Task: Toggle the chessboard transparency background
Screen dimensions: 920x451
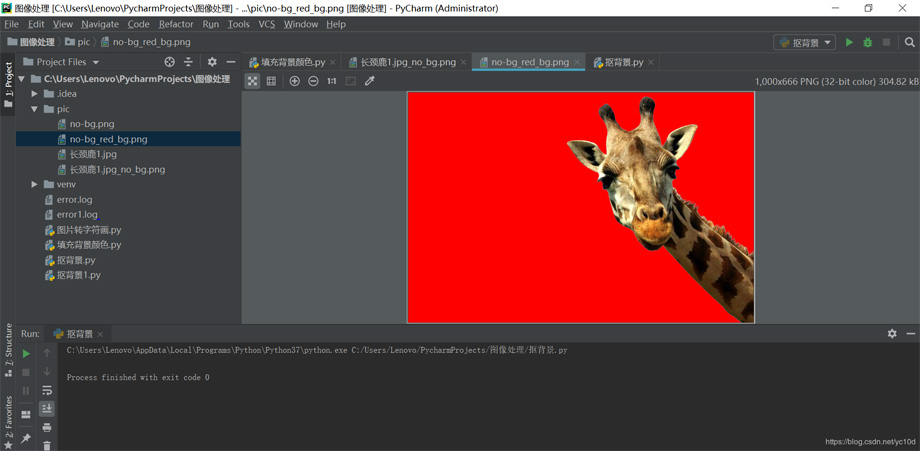Action: point(252,81)
